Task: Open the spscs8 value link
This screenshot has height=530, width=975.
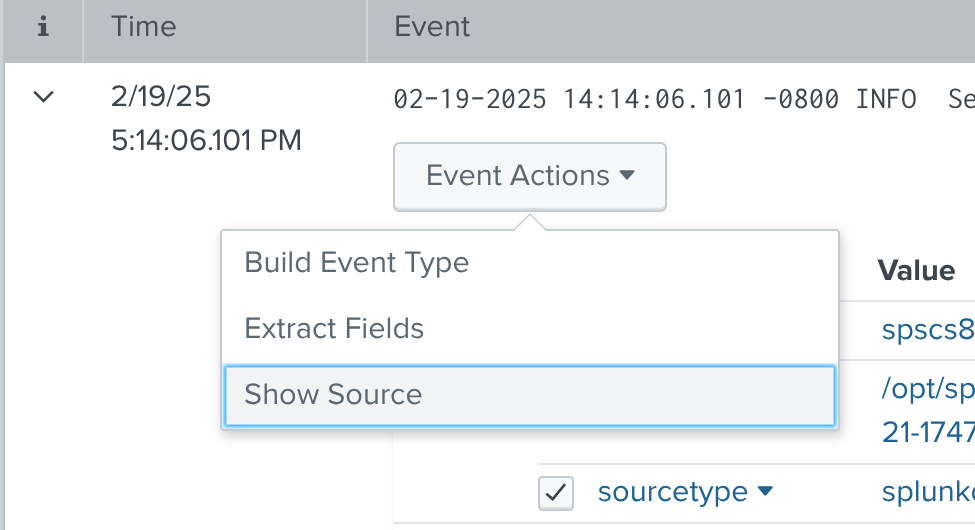Action: point(927,329)
